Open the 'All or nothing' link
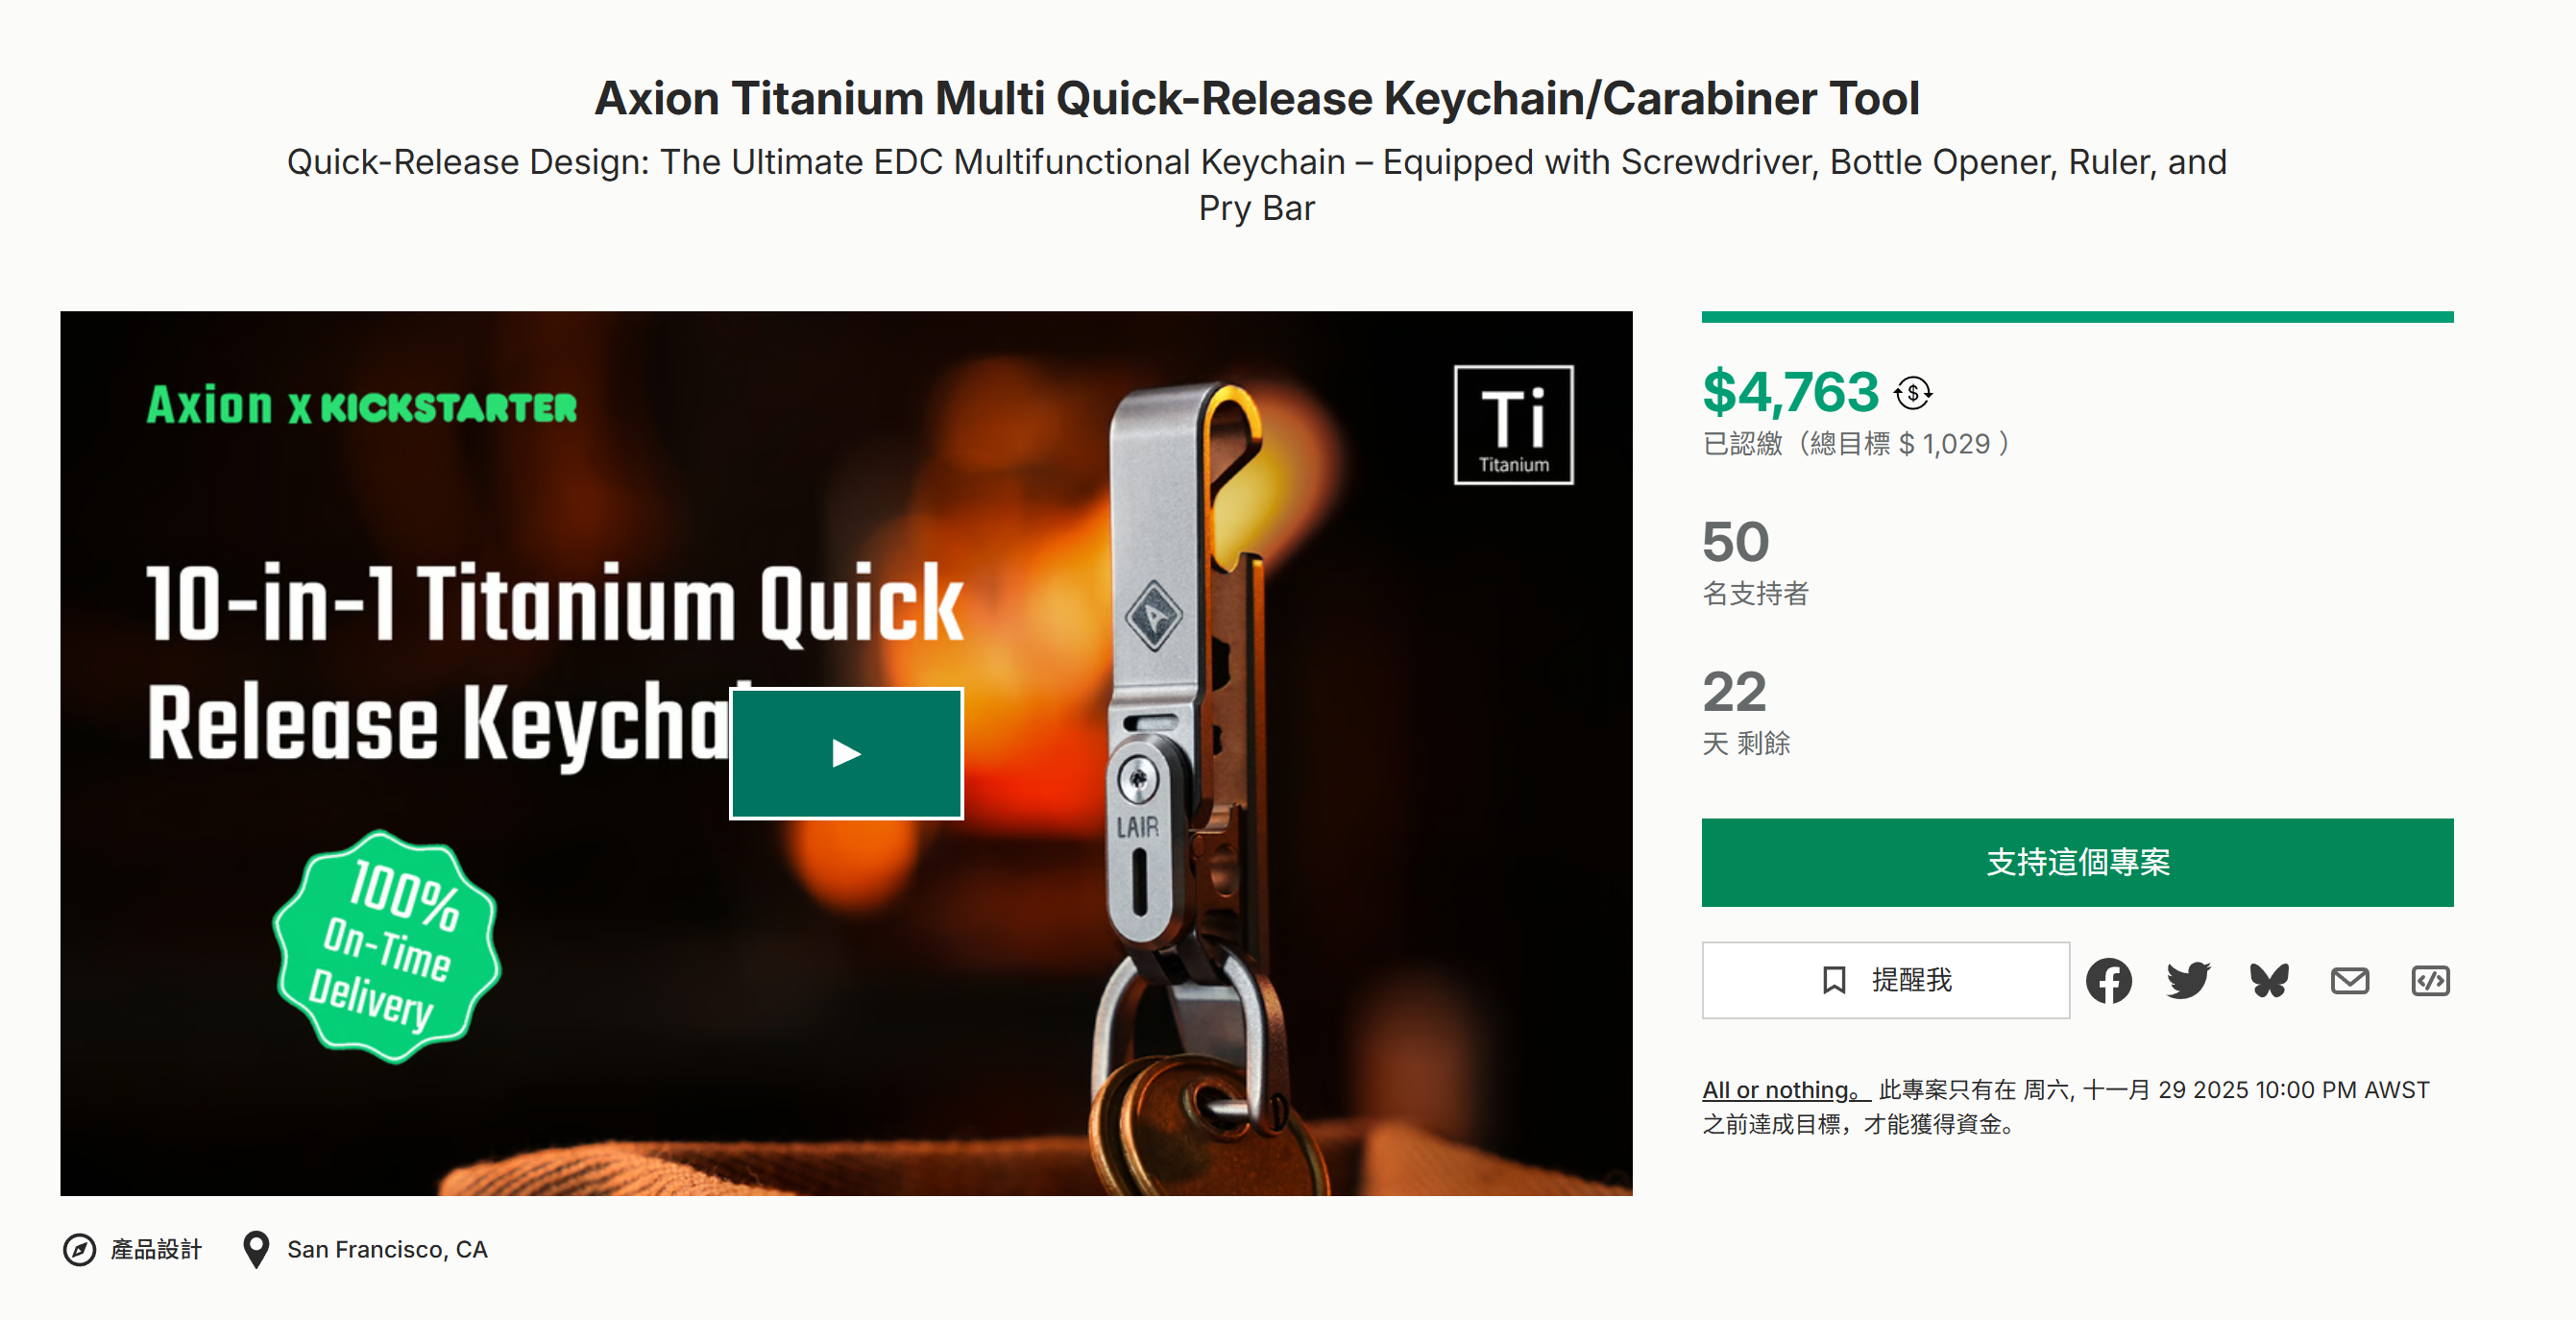The image size is (2576, 1320). pos(1780,1090)
